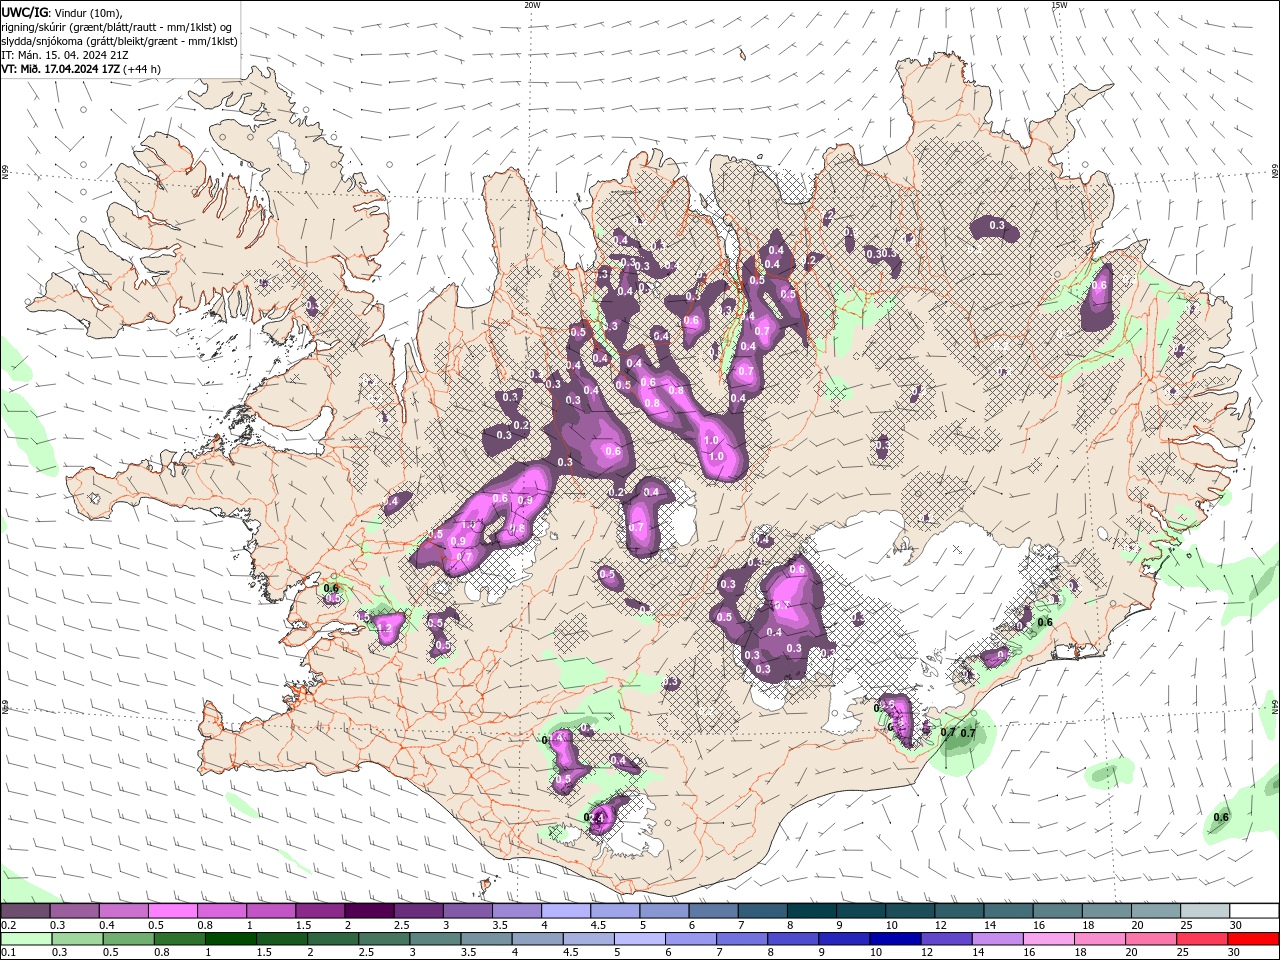Viewport: 1280px width, 960px height.
Task: Click the light grey swatch labeled 25 in upper row
Action: [1204, 911]
